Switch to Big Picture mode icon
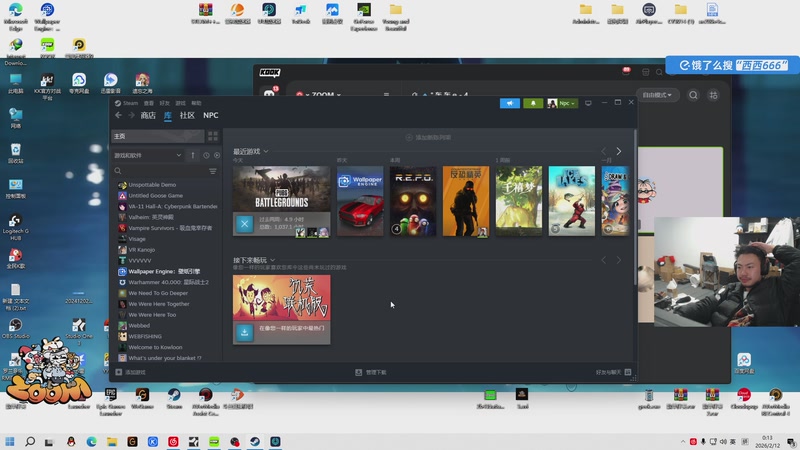Screen dimensions: 800x450 click(x=588, y=103)
